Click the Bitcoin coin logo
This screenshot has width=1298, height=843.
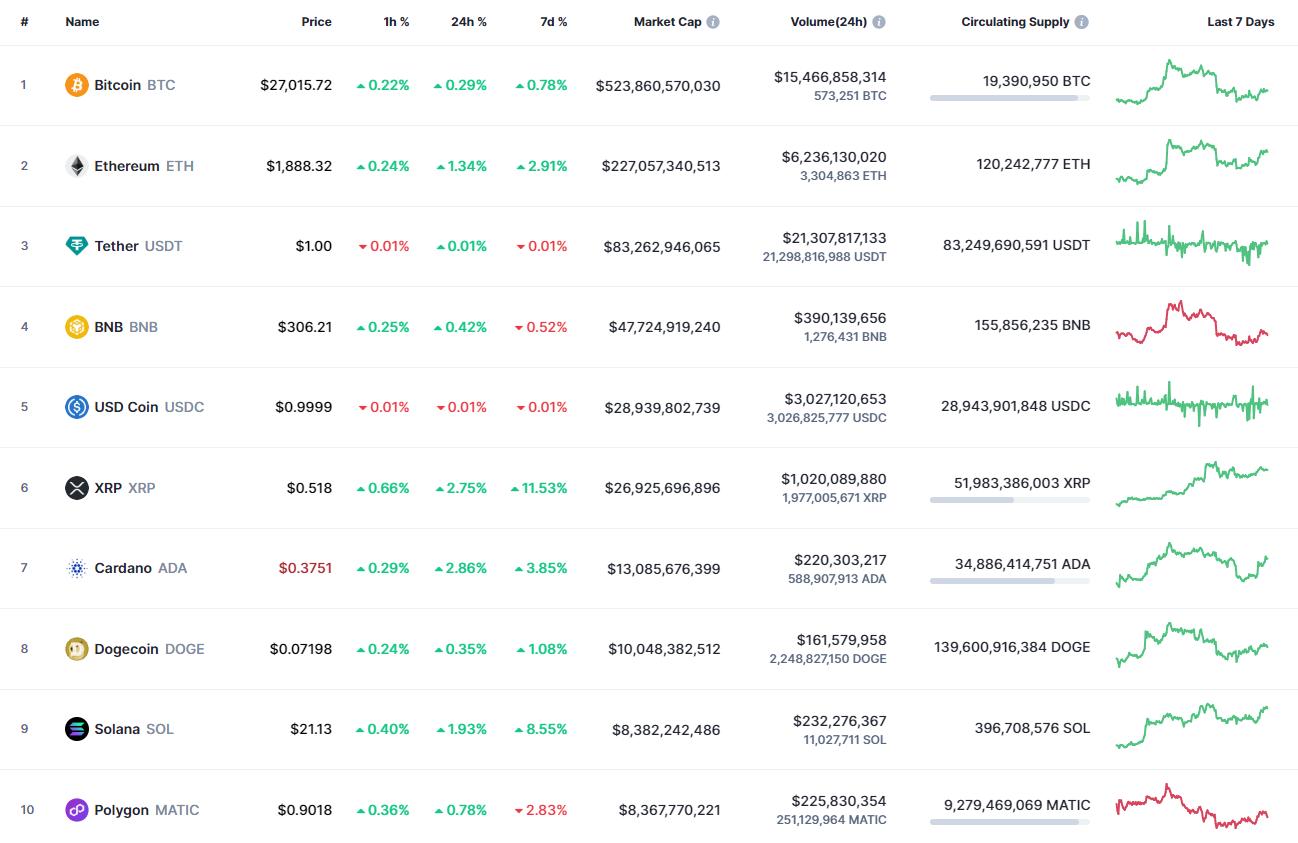pos(75,85)
